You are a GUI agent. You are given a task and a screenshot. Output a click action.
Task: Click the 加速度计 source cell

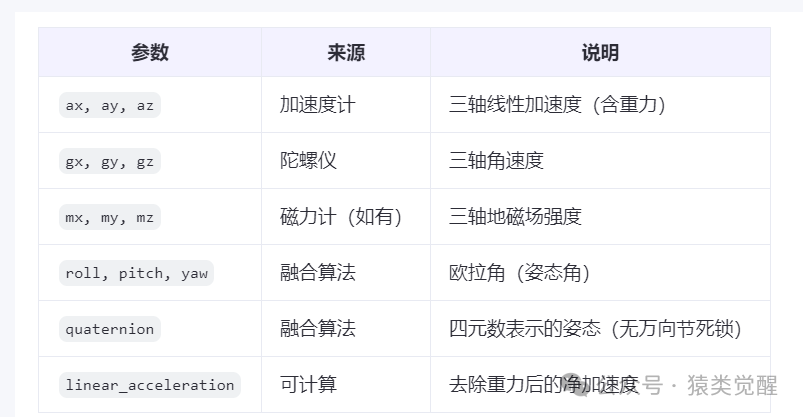pos(318,105)
